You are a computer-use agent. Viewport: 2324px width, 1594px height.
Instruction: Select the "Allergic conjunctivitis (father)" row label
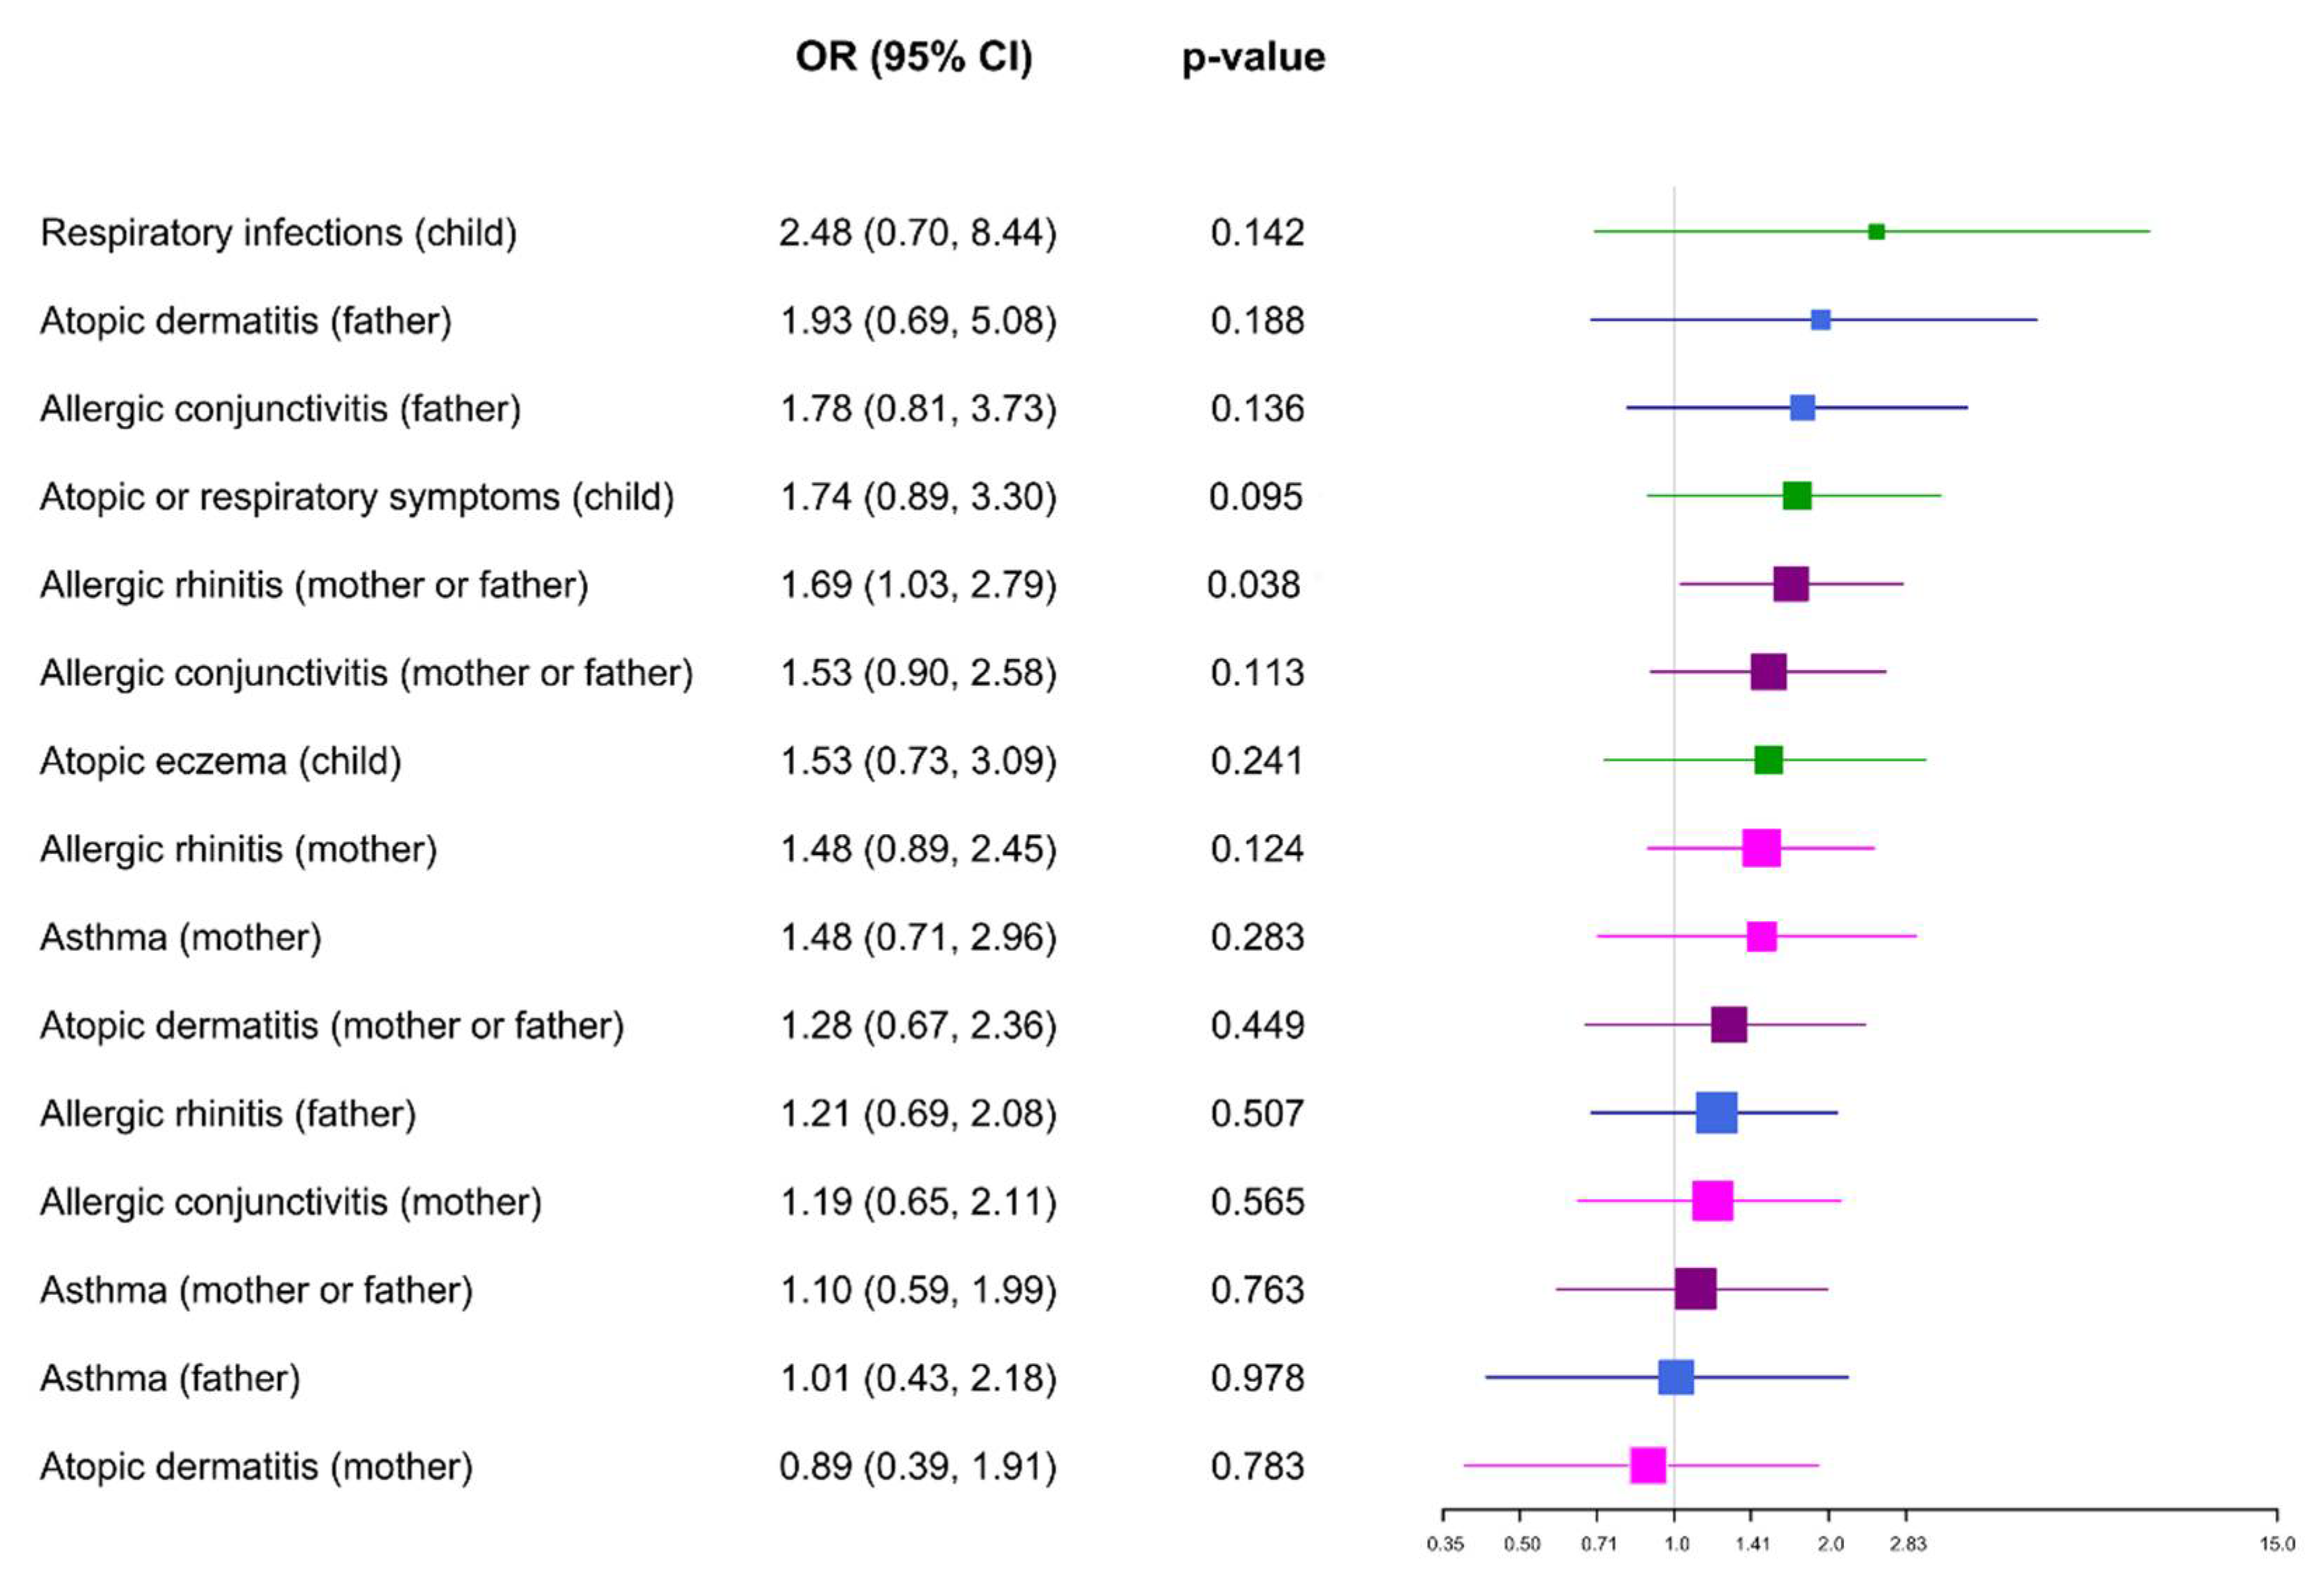[281, 409]
